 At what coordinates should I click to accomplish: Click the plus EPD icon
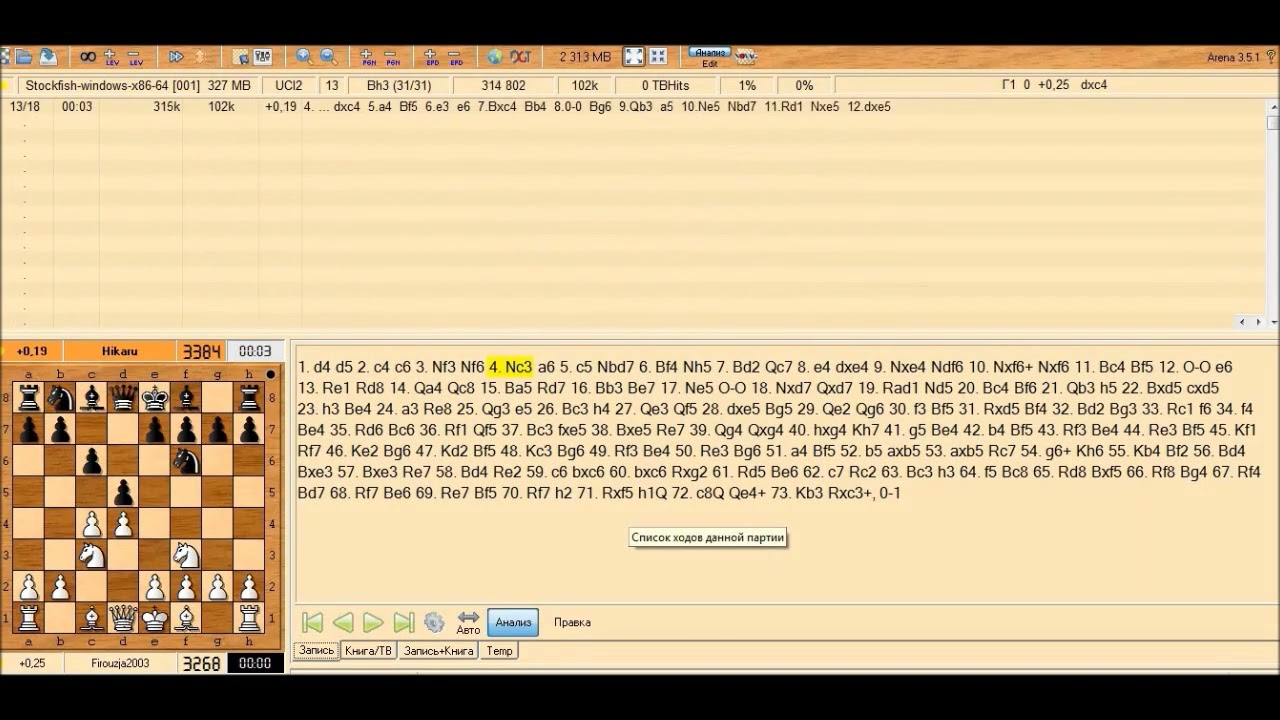click(x=431, y=57)
